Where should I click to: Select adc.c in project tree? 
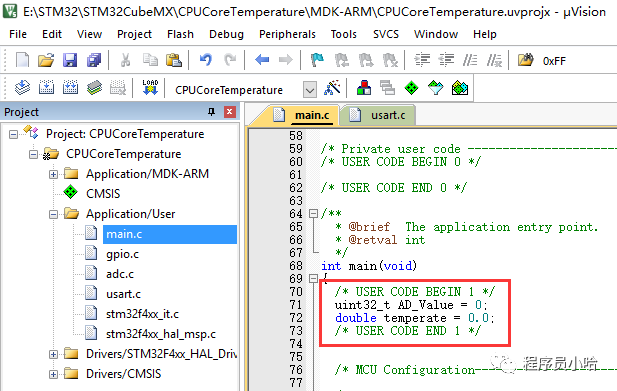(x=120, y=274)
